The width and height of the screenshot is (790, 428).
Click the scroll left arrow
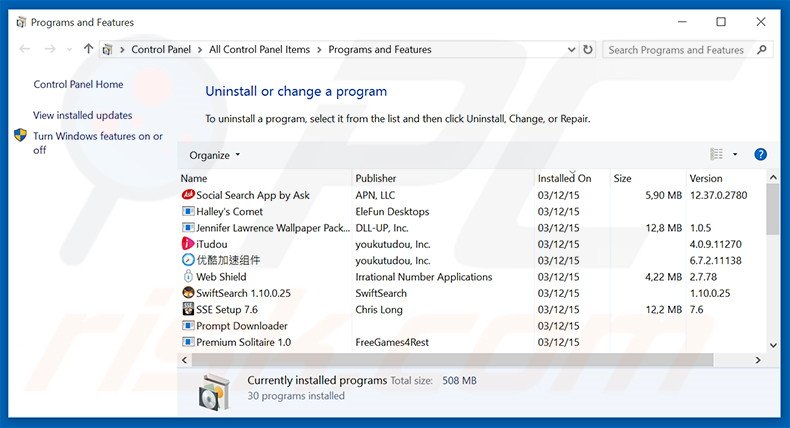point(184,360)
